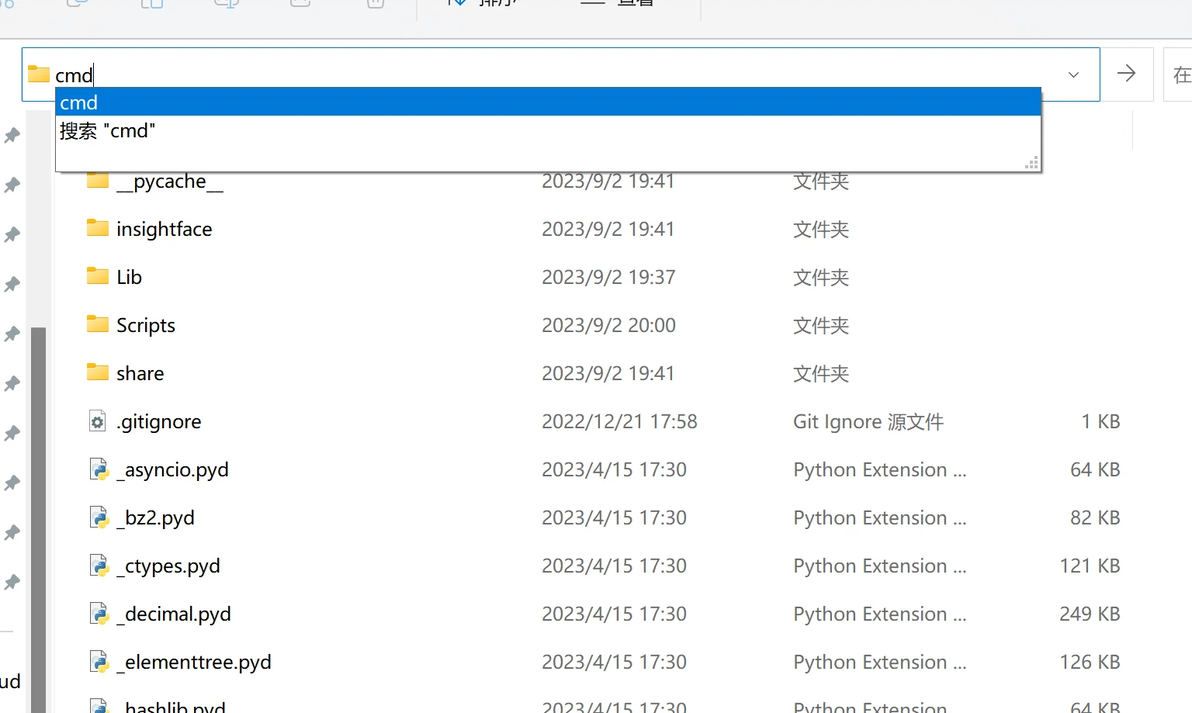Click the share folder icon
Screen dimensions: 1192x713
click(x=97, y=373)
